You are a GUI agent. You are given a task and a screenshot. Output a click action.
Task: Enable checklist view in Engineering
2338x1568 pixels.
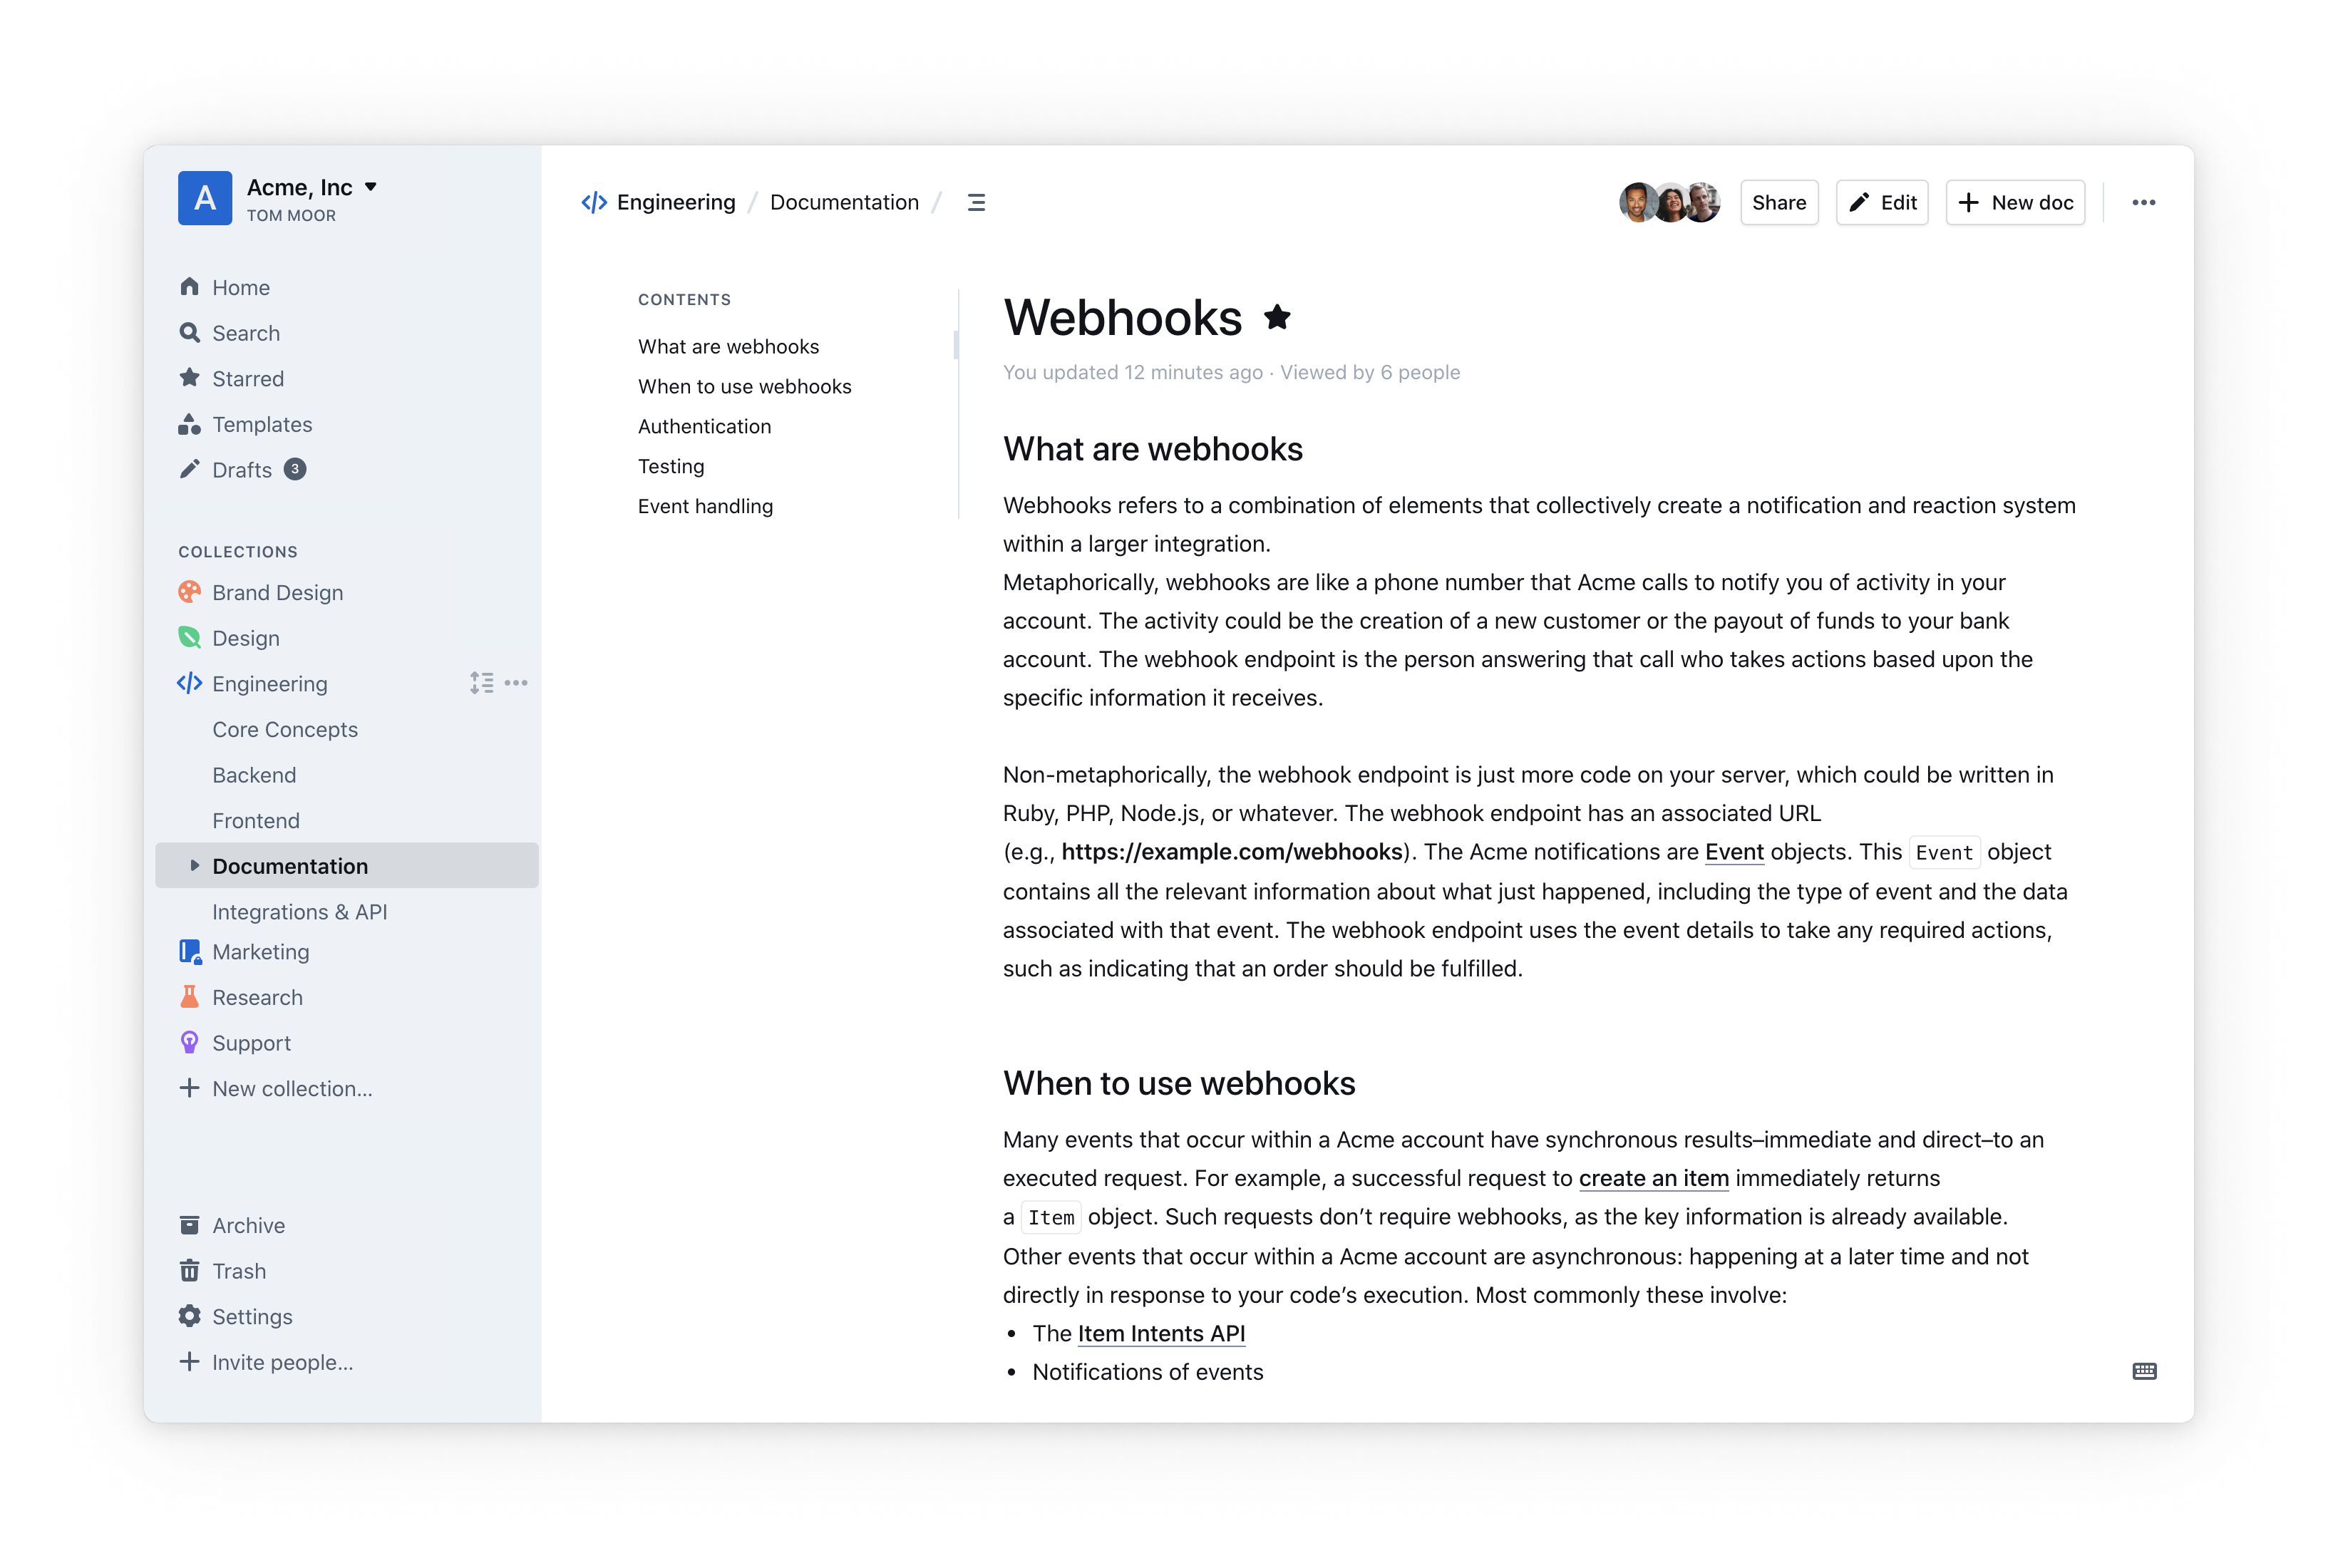(x=481, y=684)
